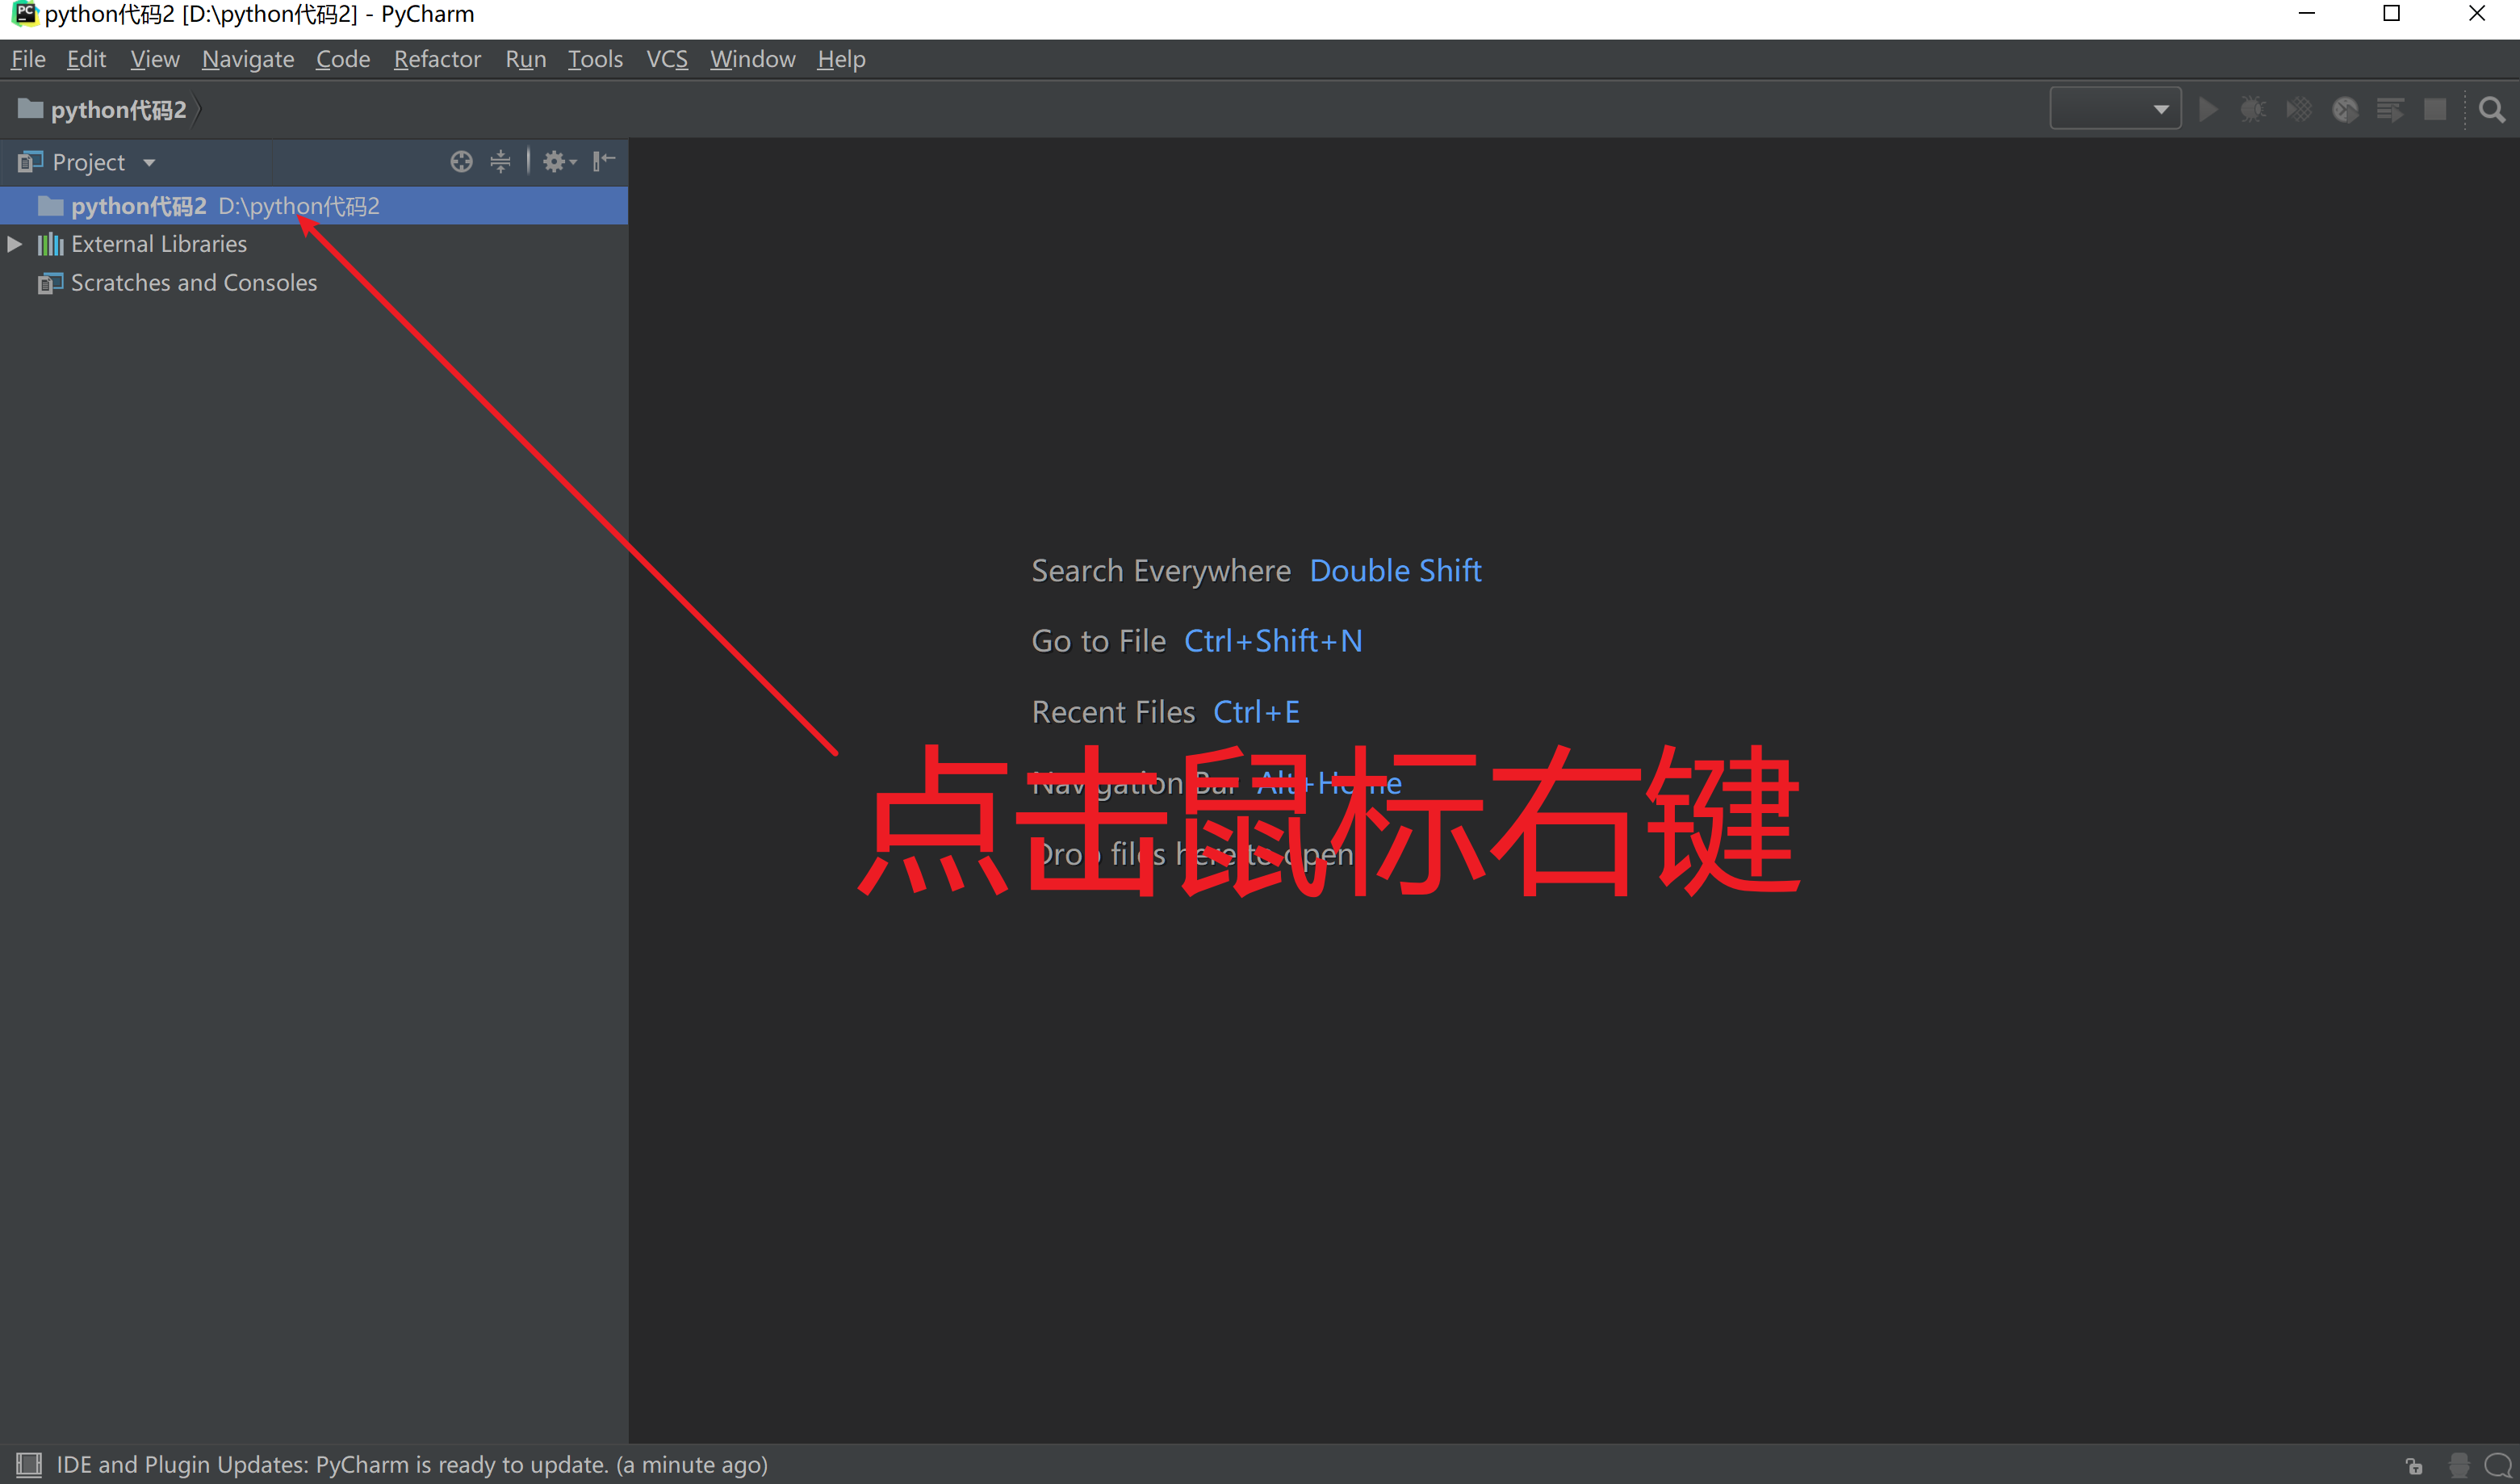Open the Code menu

[343, 59]
